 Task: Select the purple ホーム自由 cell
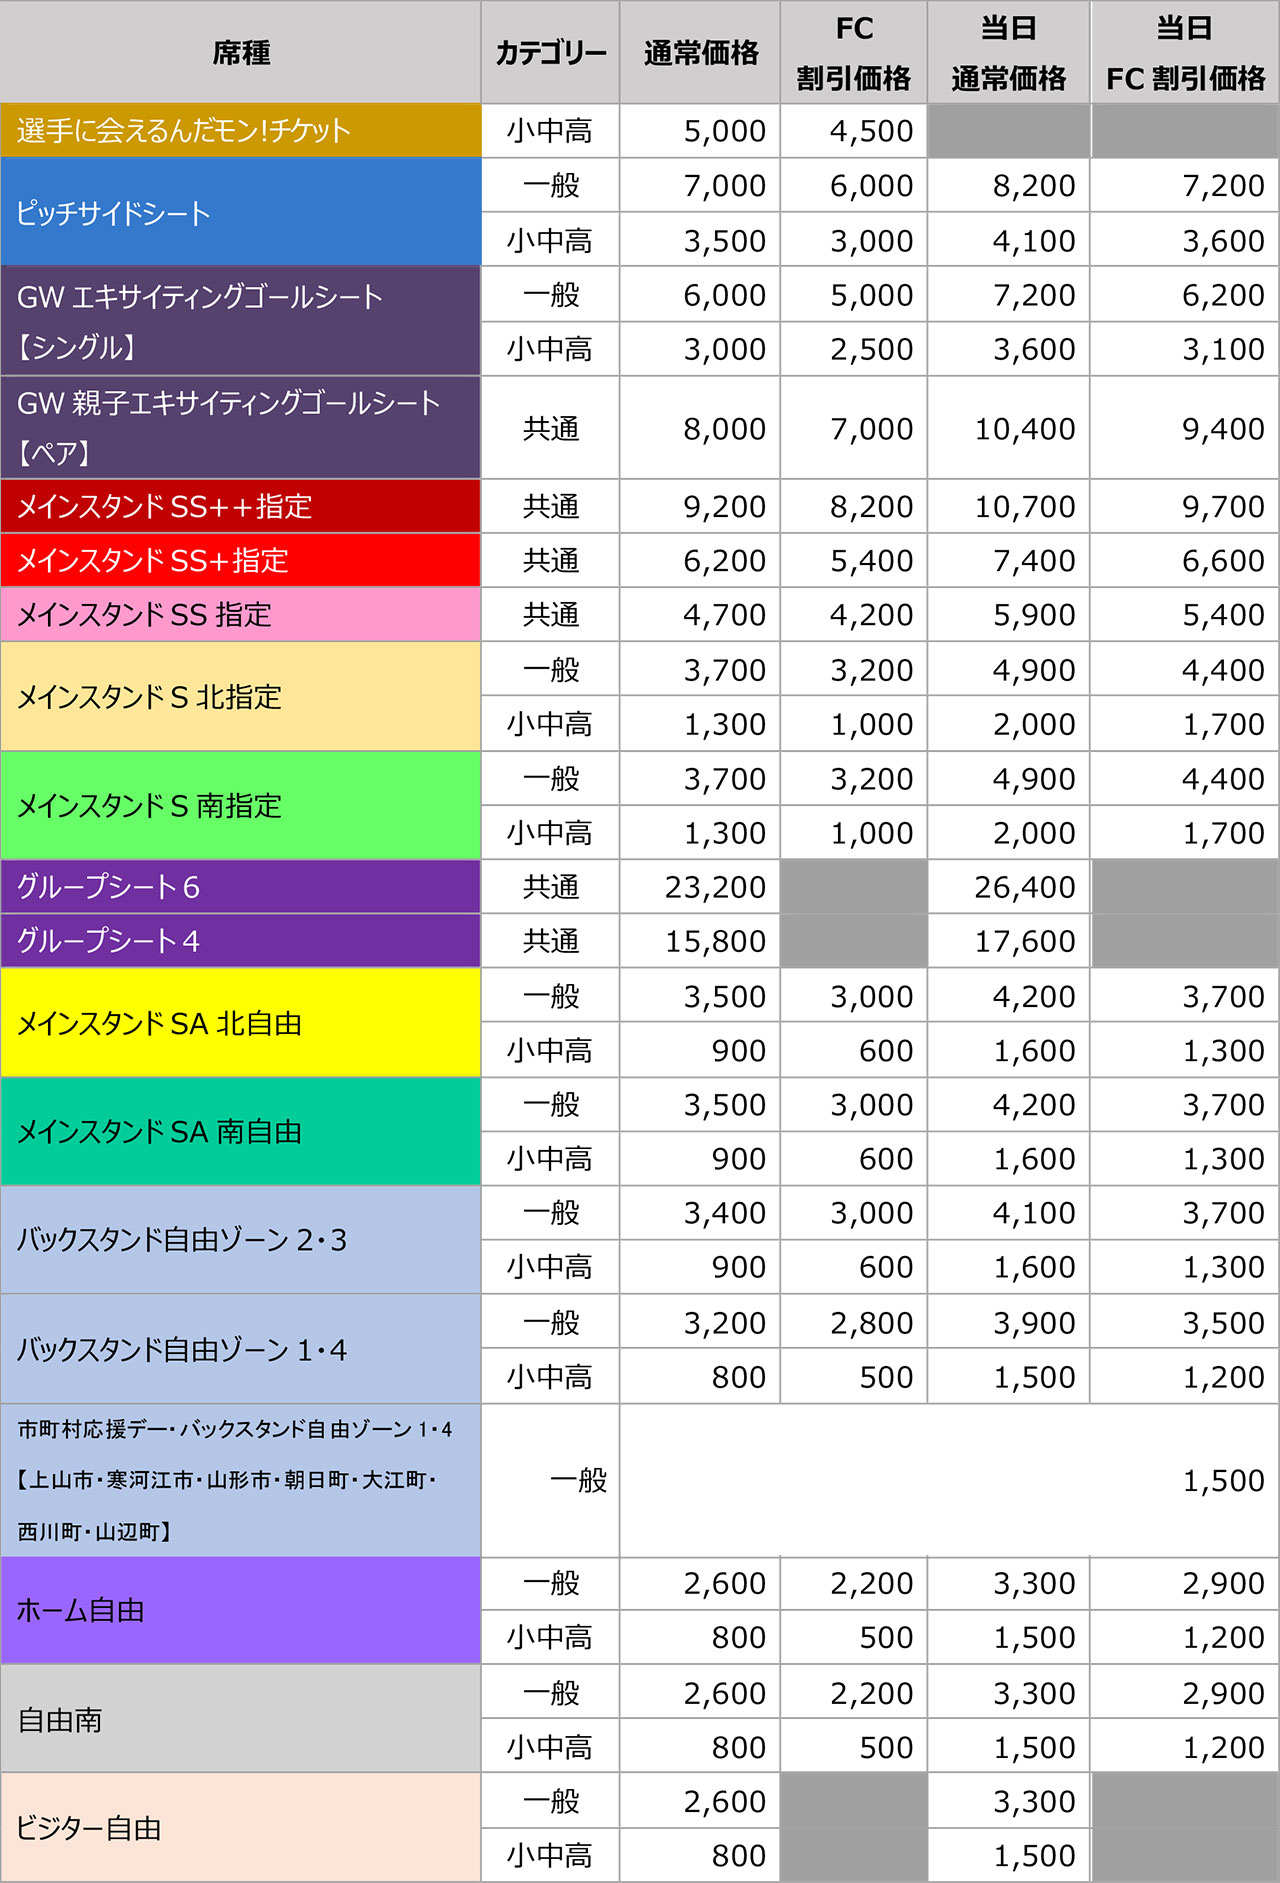(240, 1610)
